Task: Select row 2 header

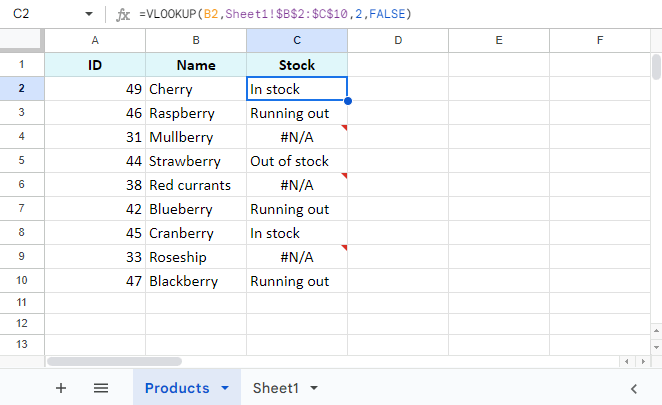Action: (22, 88)
